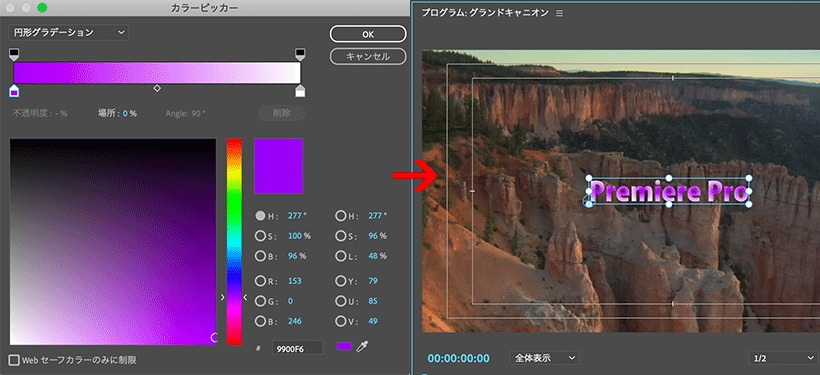Select the HSB saturation S radio button

click(260, 236)
